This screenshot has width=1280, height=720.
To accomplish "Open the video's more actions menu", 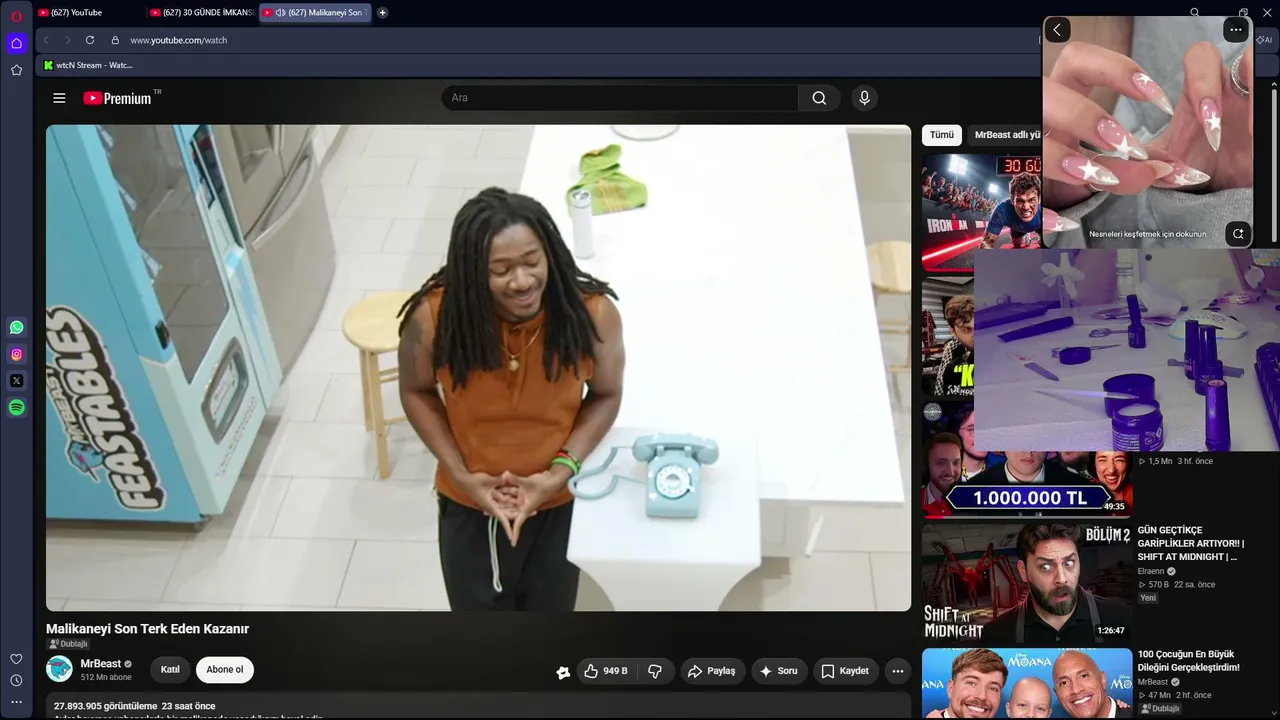I will (x=898, y=671).
